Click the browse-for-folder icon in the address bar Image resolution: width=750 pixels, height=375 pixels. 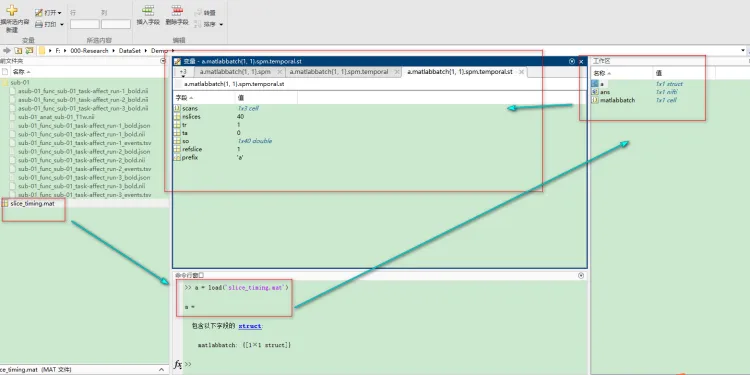[29, 50]
